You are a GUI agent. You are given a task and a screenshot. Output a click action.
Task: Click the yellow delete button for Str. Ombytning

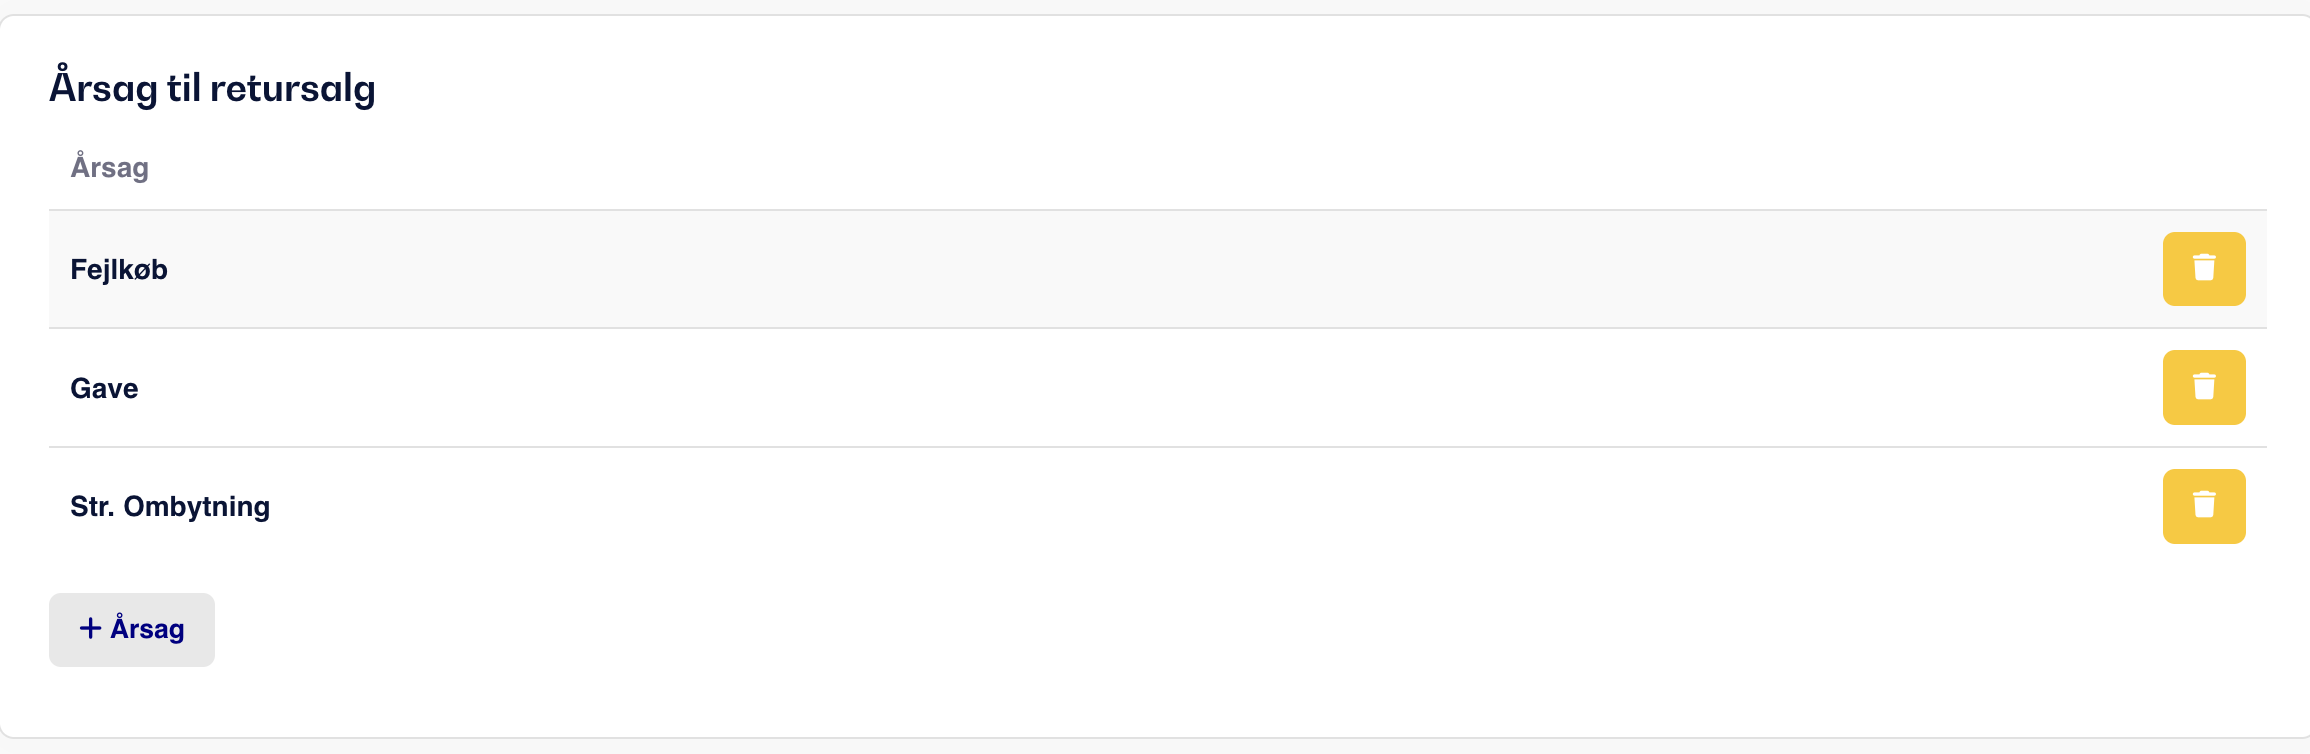point(2204,506)
